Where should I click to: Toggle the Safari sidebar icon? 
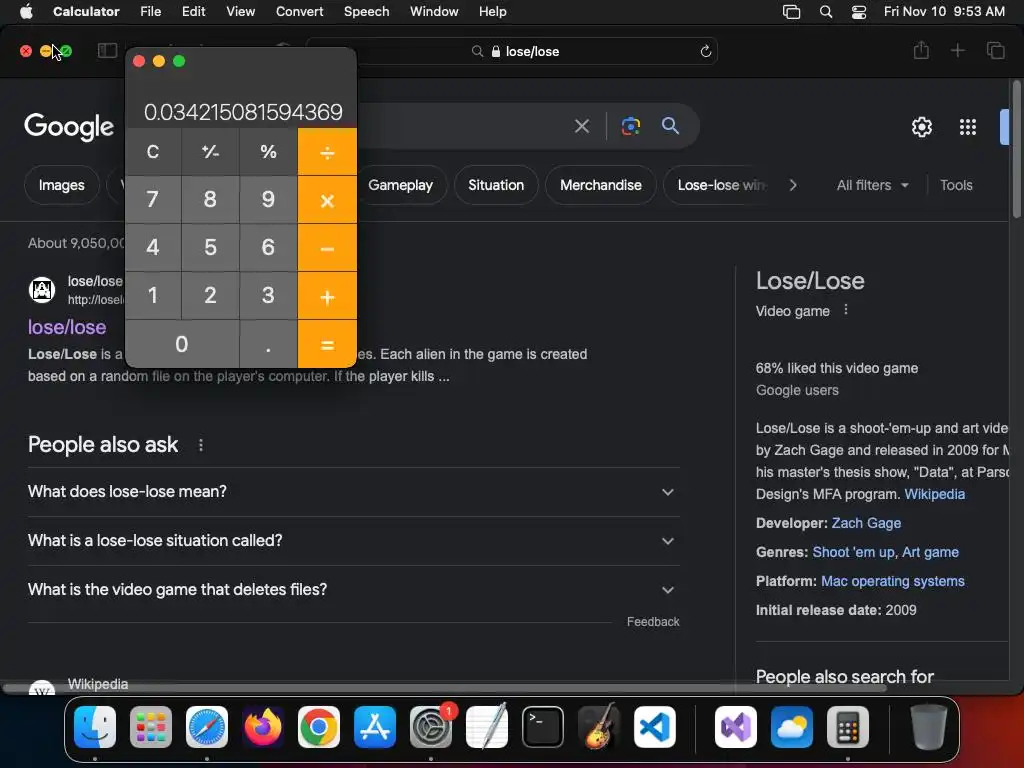[107, 51]
